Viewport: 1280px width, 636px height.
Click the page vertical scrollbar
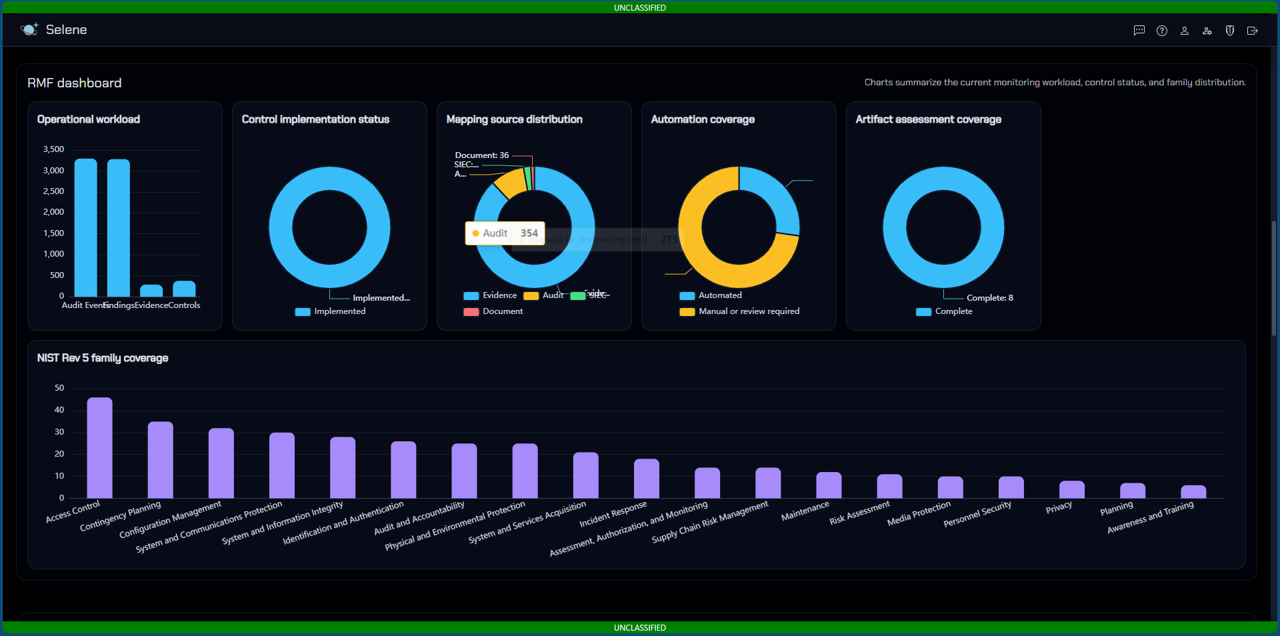coord(1272,280)
